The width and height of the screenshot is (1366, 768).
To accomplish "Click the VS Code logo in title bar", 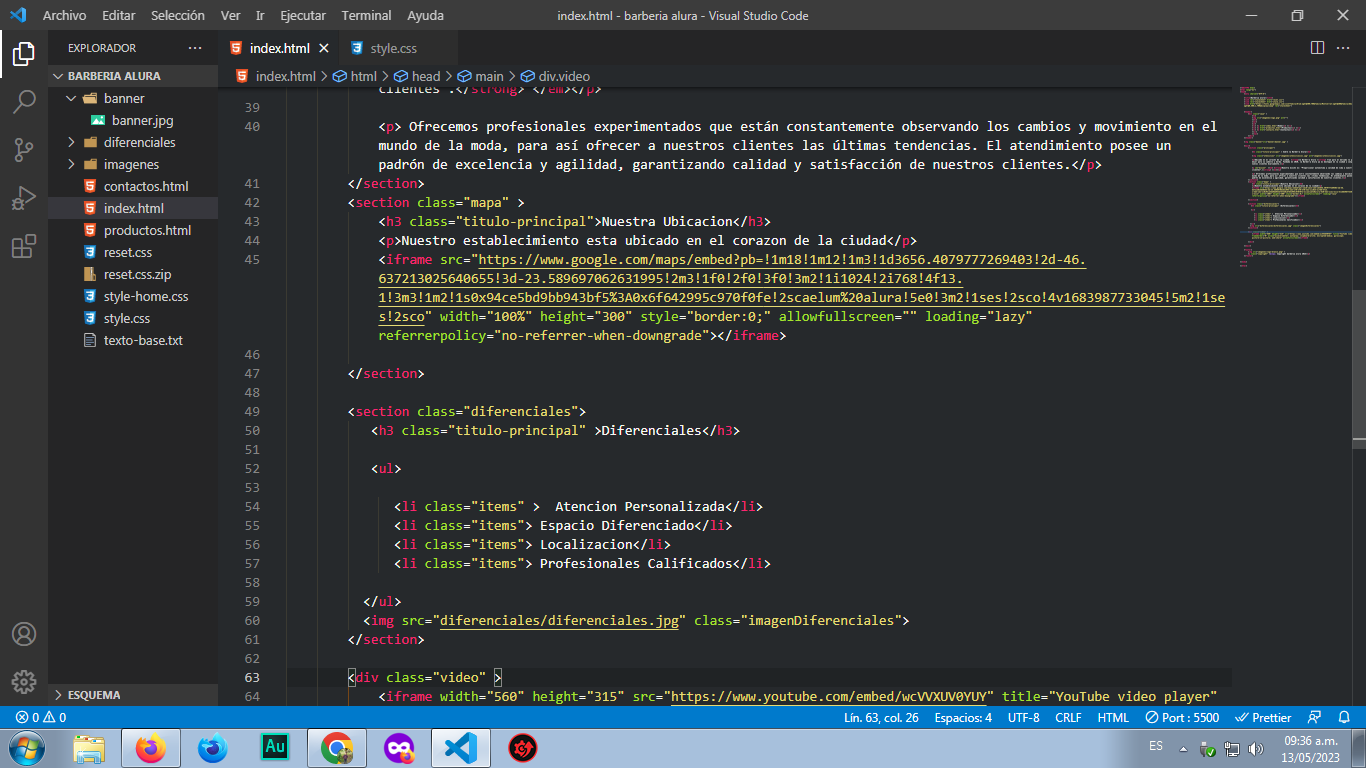I will pyautogui.click(x=18, y=15).
